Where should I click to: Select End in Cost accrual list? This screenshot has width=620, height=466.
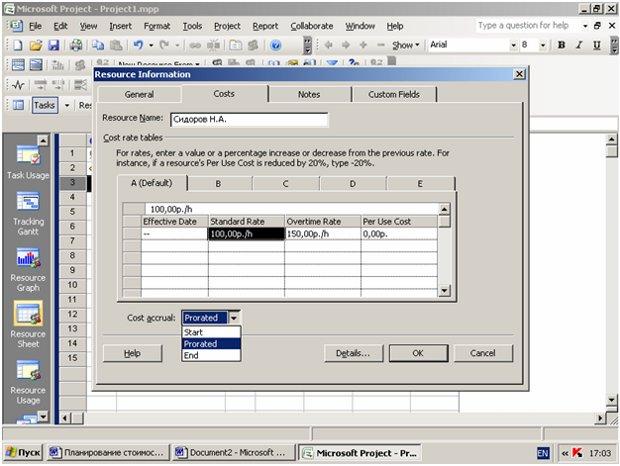(x=211, y=355)
